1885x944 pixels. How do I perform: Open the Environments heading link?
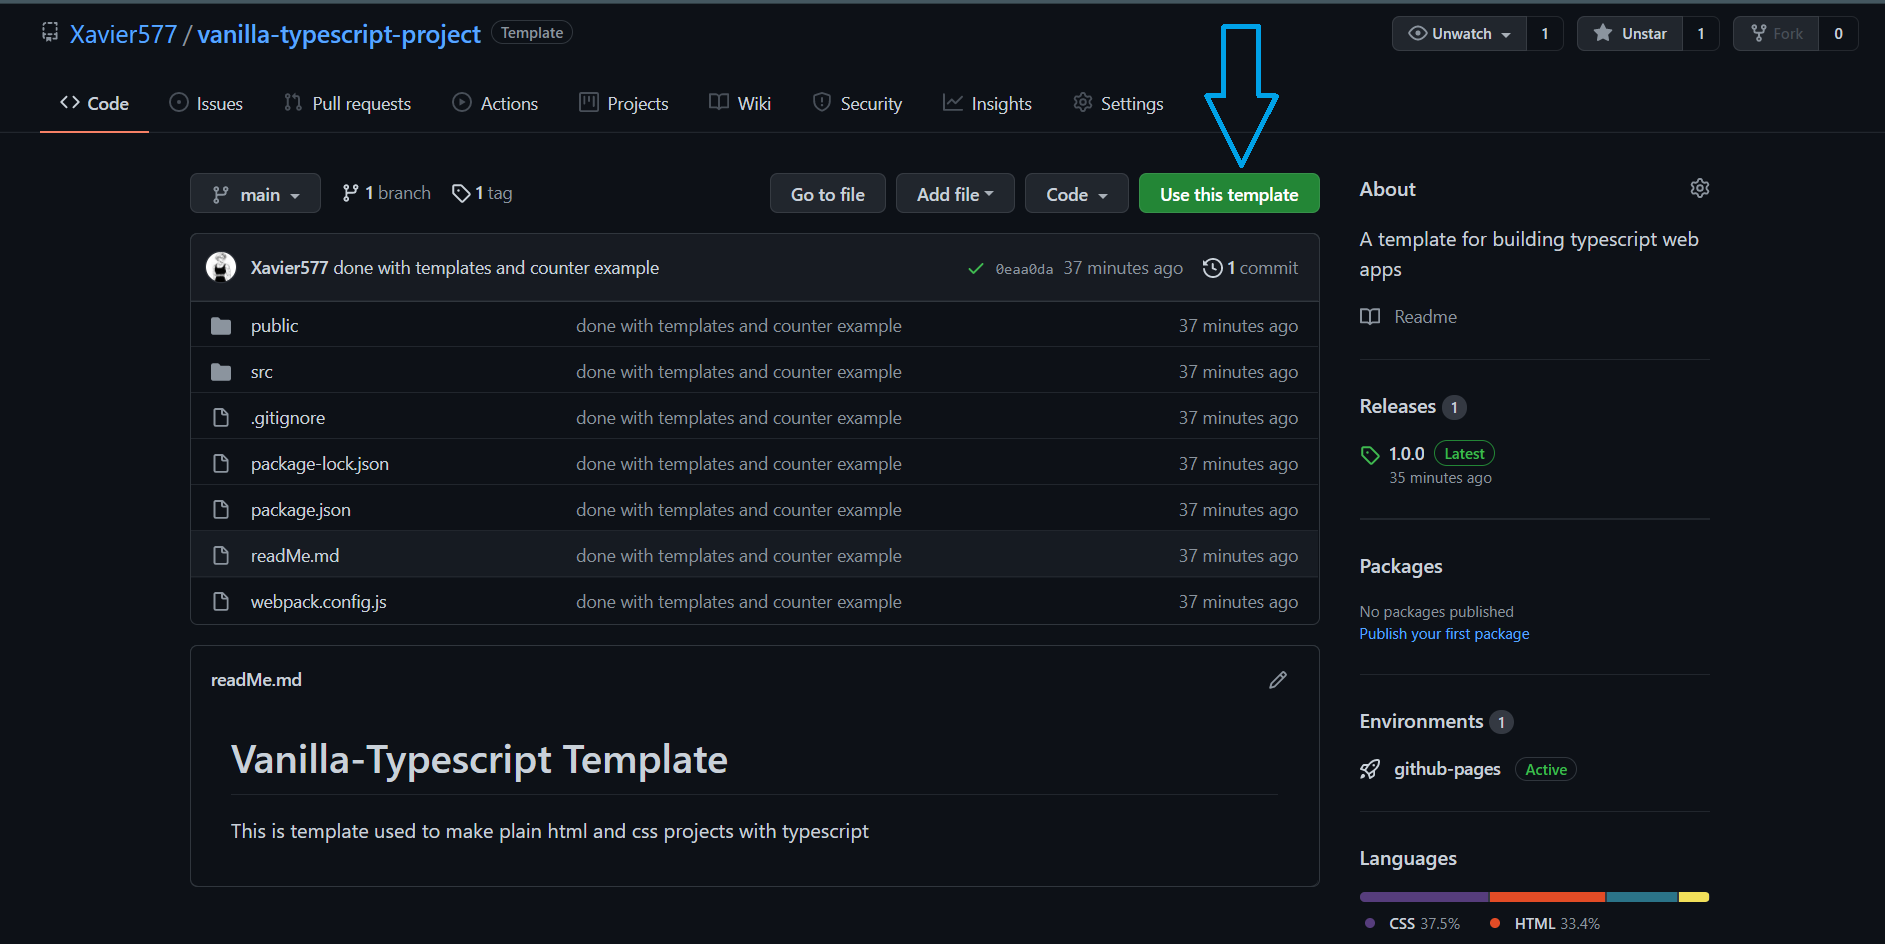[x=1421, y=721]
